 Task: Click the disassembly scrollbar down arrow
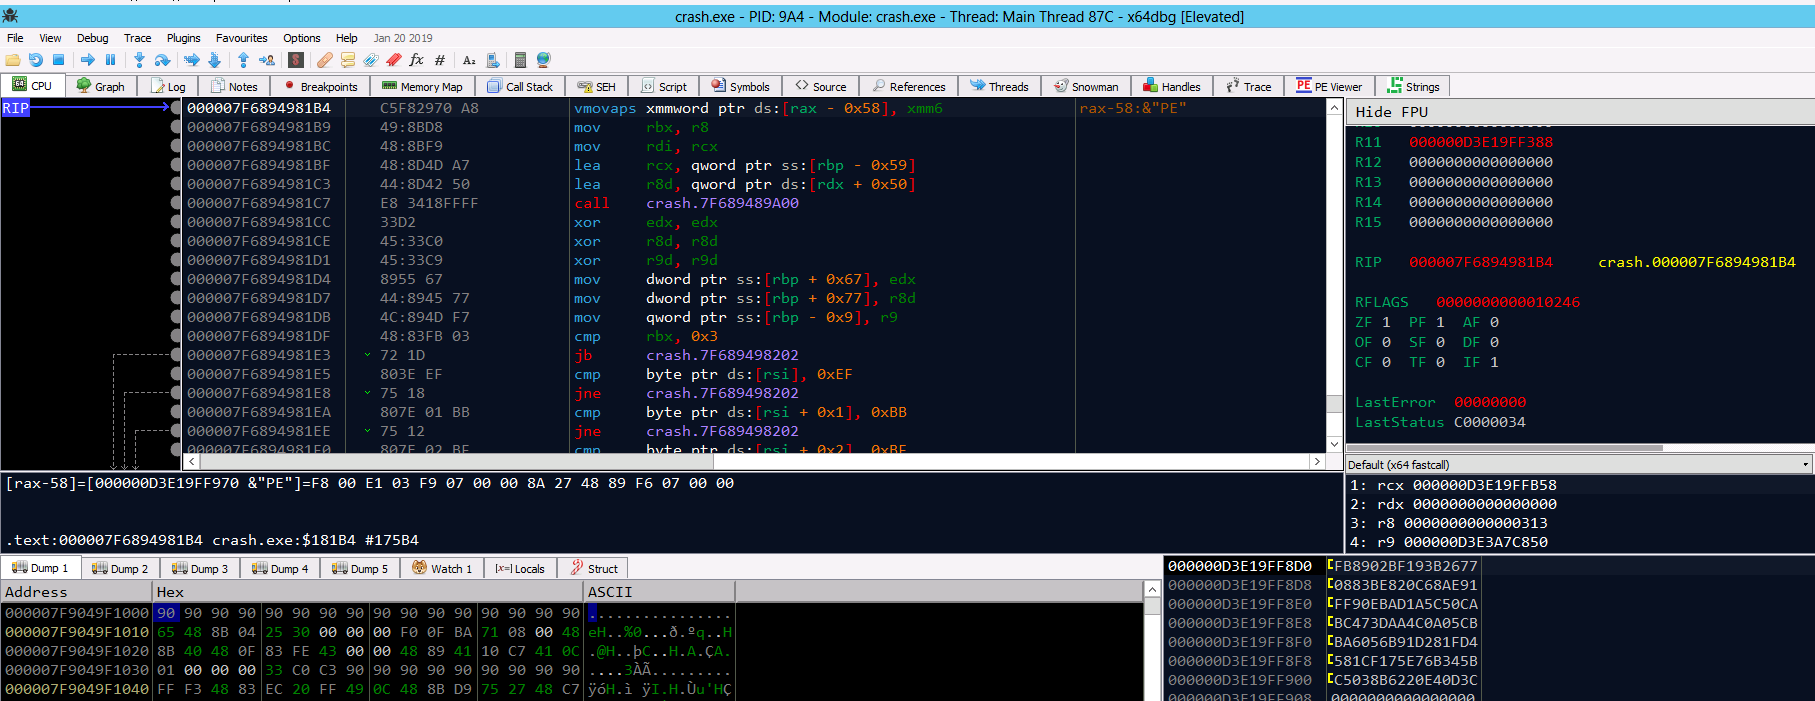(1334, 444)
